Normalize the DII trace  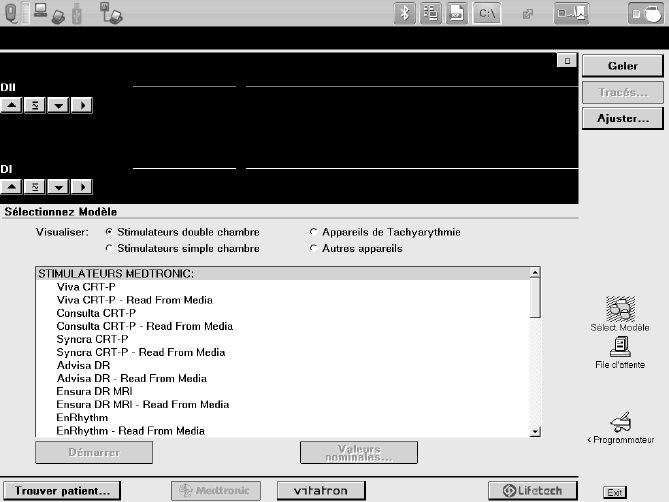coord(35,105)
